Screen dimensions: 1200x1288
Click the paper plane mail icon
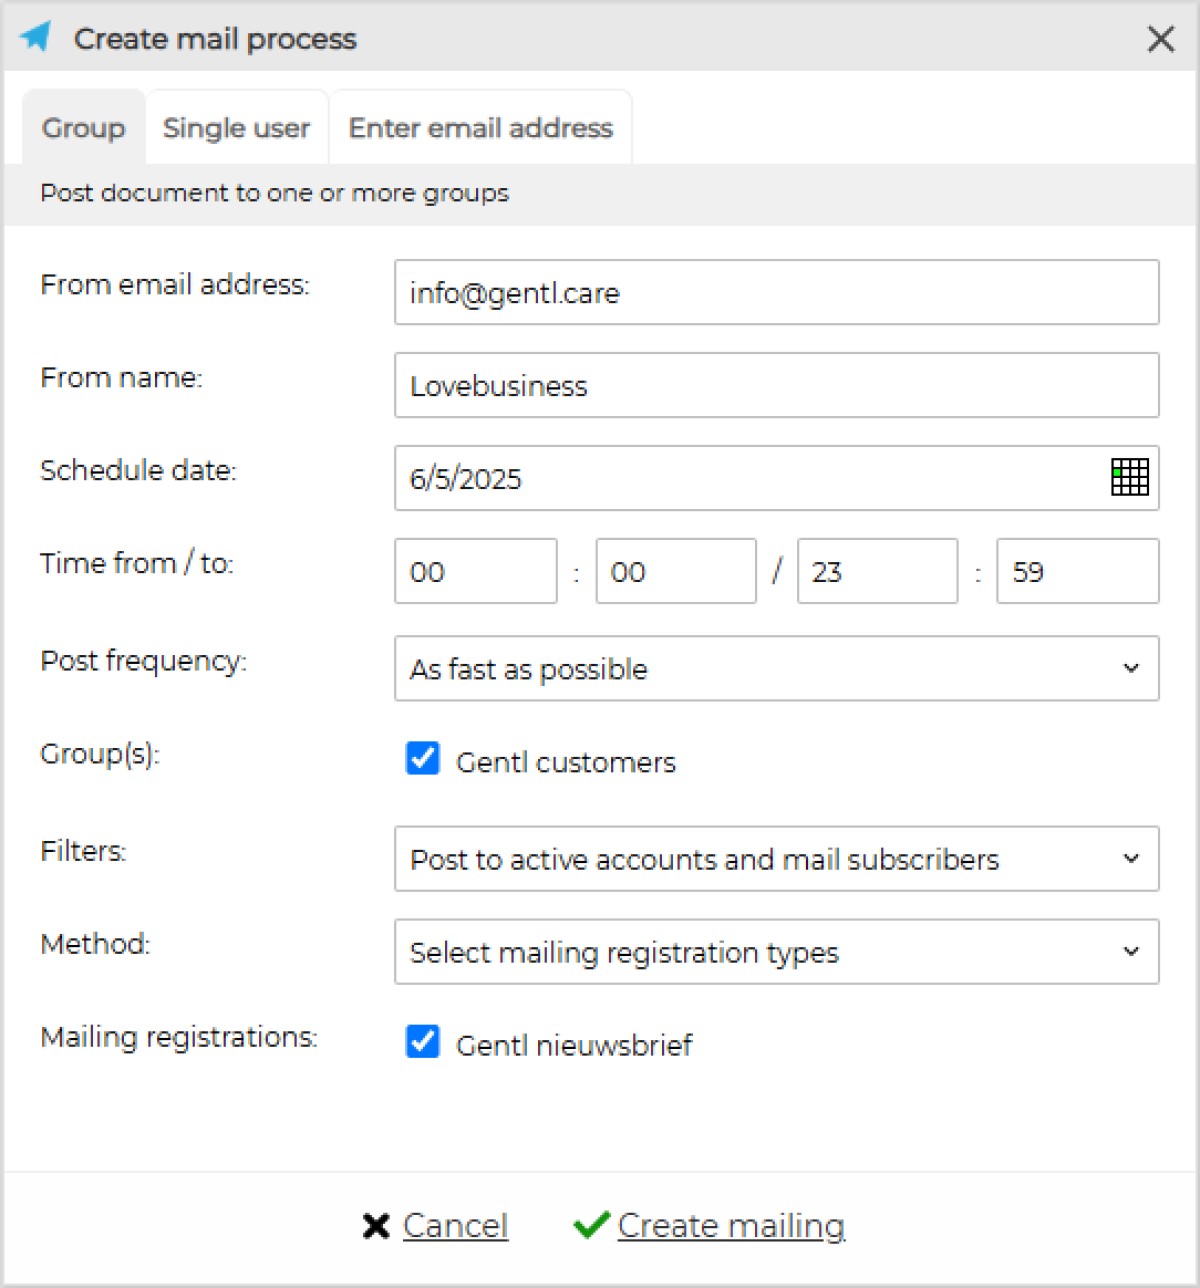[36, 38]
